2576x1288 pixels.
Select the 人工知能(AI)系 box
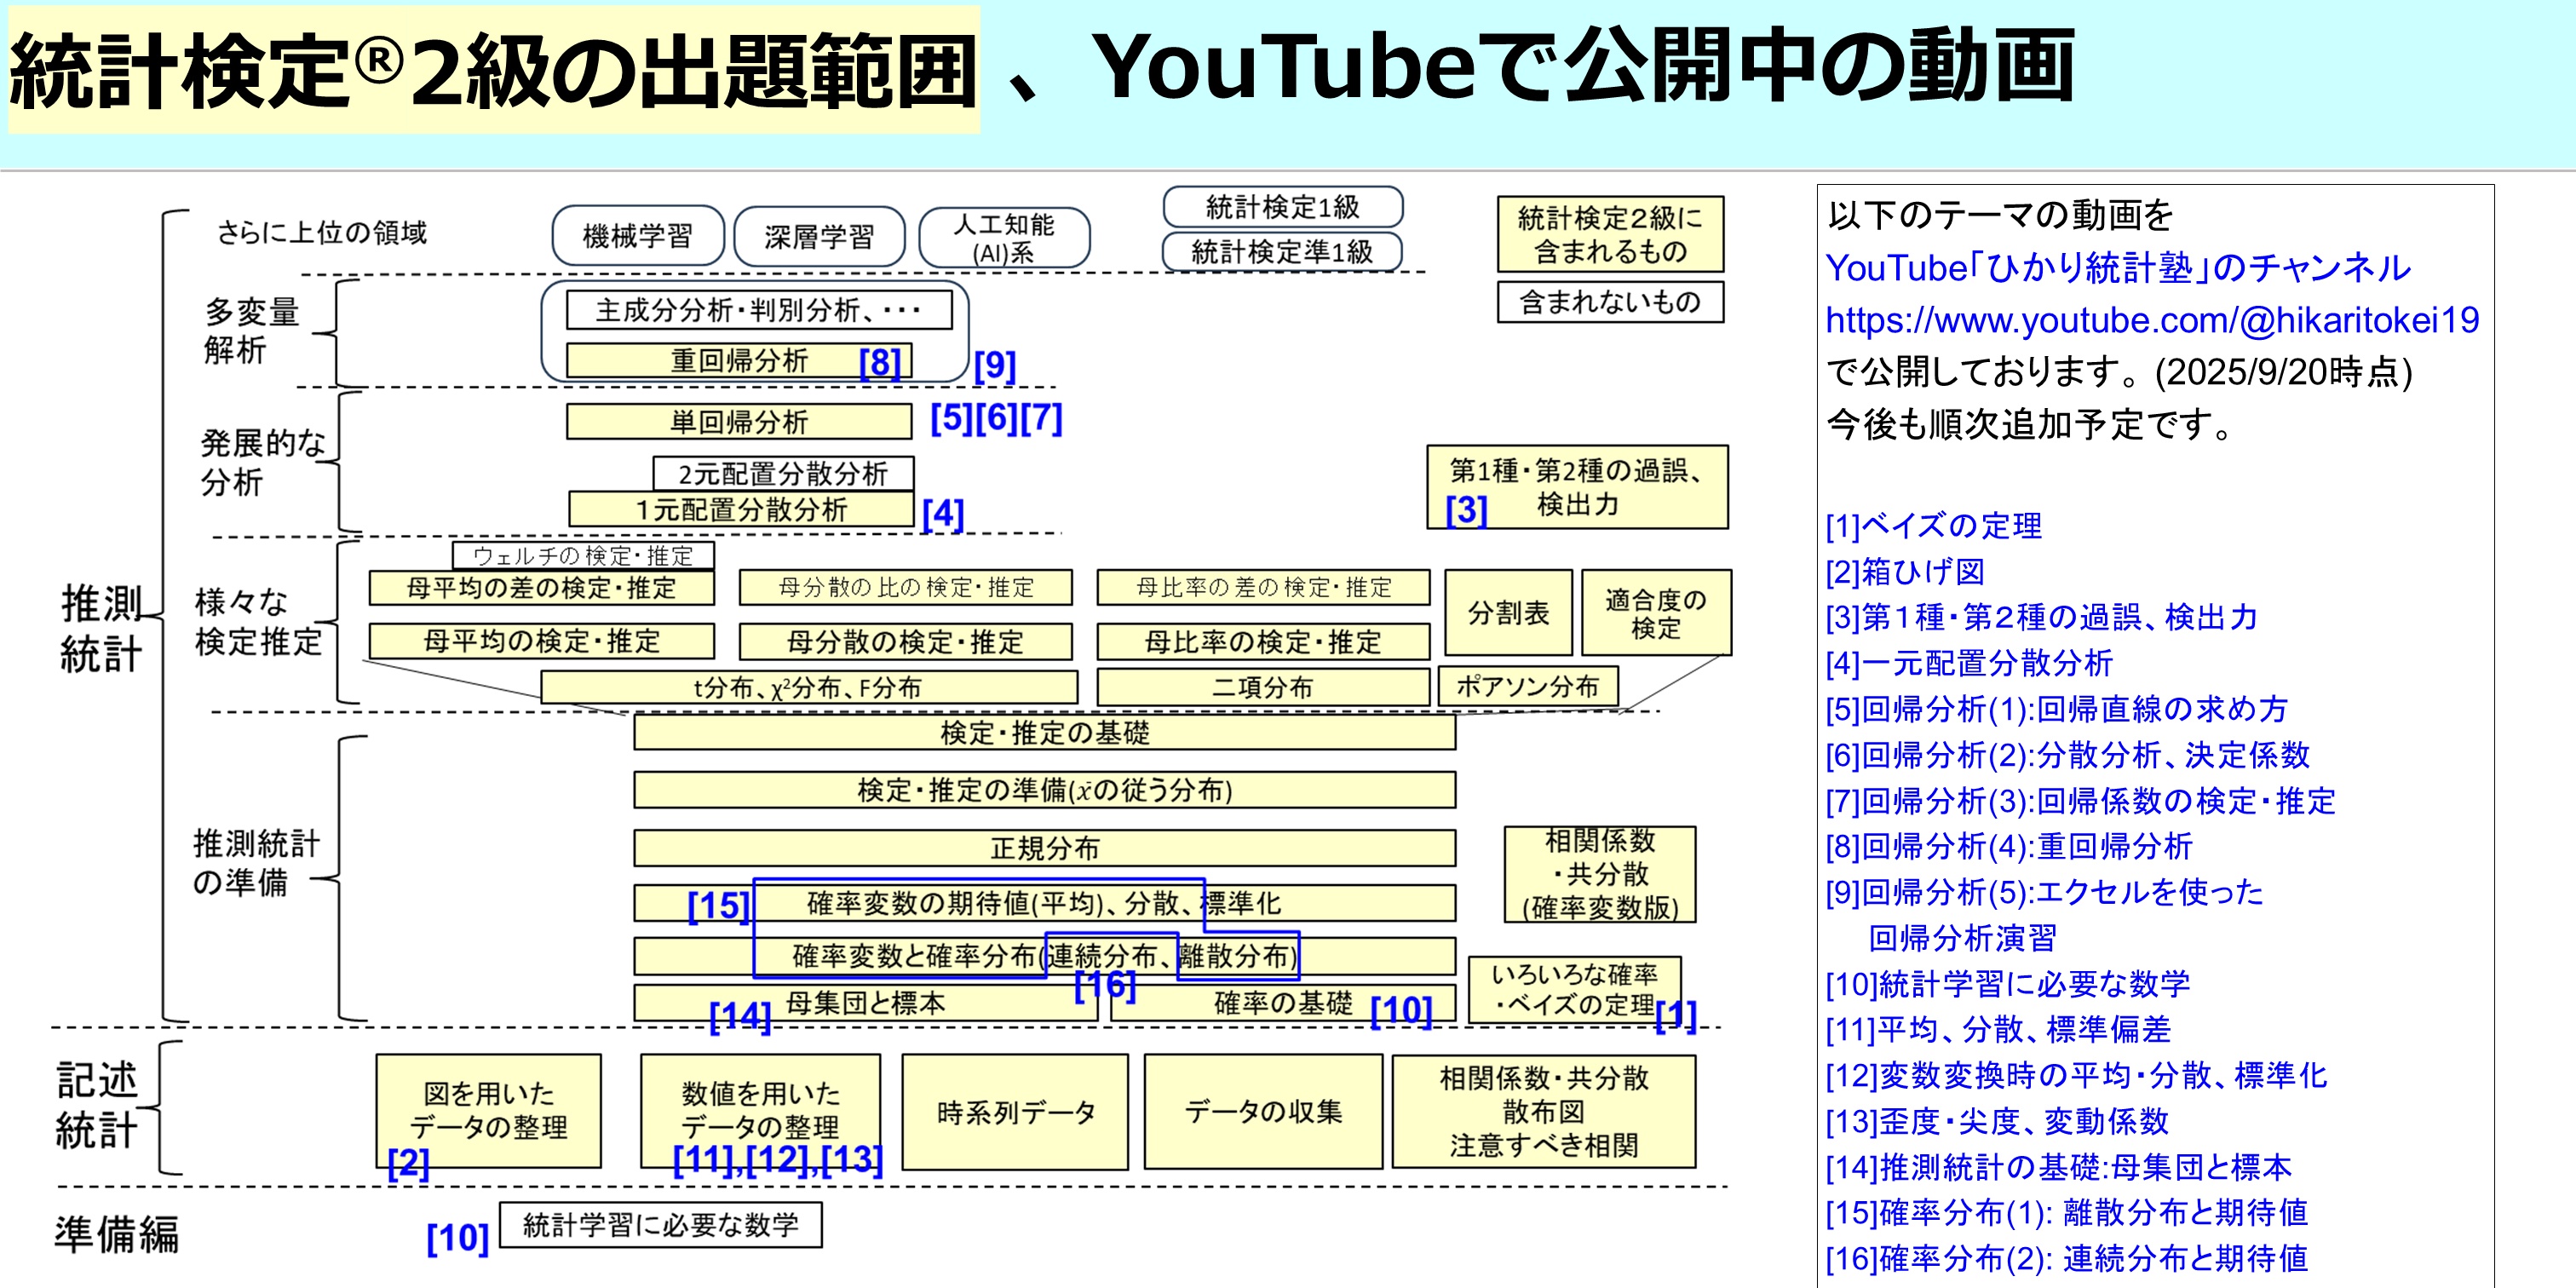coord(1007,236)
